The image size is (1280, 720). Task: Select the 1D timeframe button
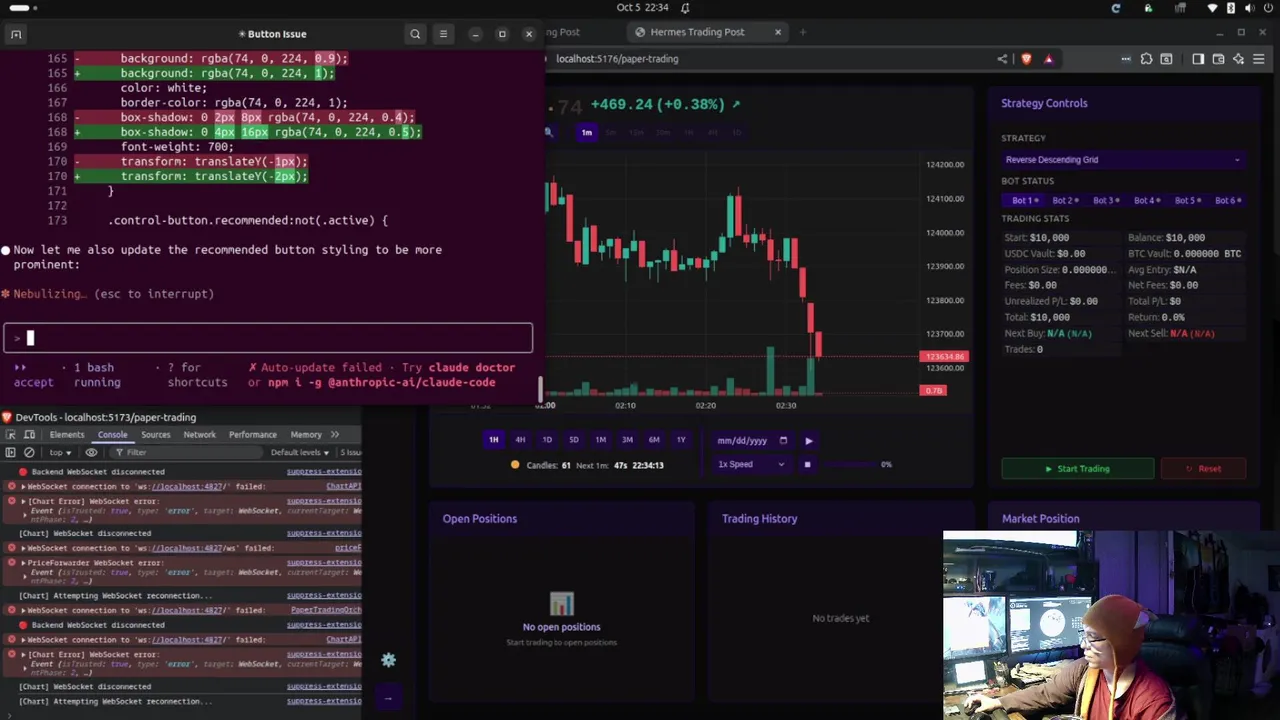[x=547, y=440]
